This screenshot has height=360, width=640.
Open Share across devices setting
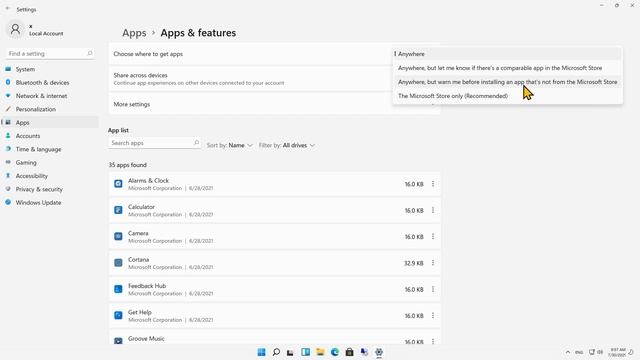click(x=274, y=79)
